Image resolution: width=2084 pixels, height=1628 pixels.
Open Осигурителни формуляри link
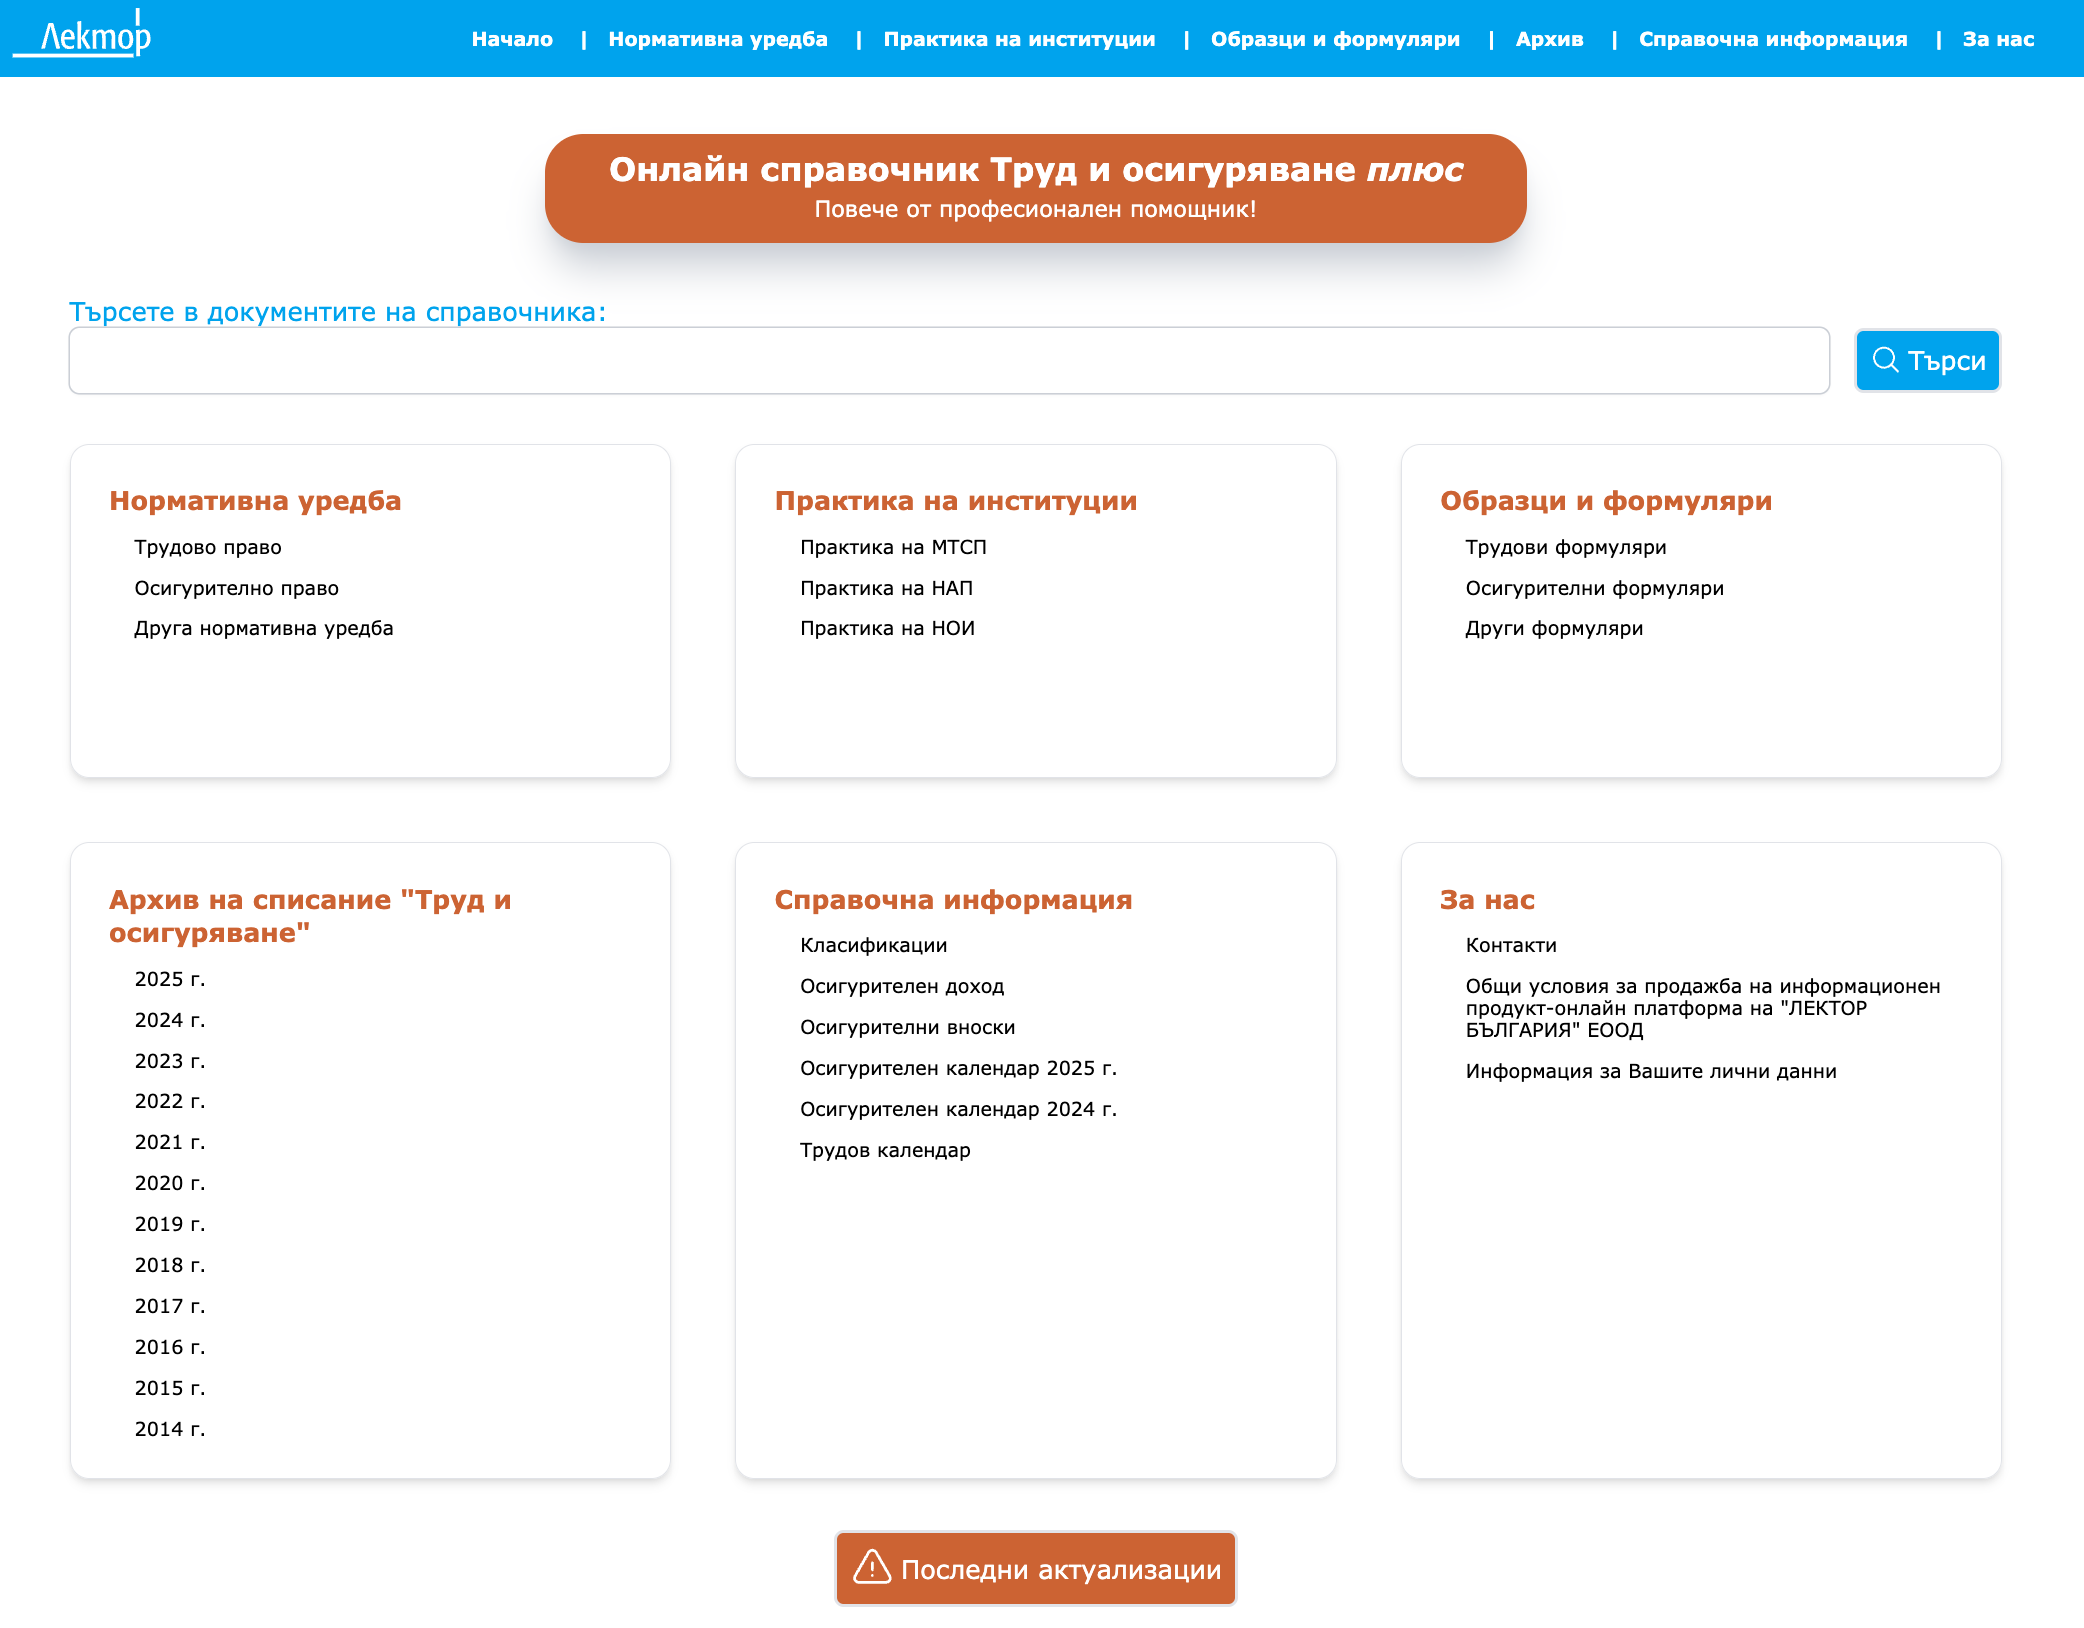tap(1595, 588)
